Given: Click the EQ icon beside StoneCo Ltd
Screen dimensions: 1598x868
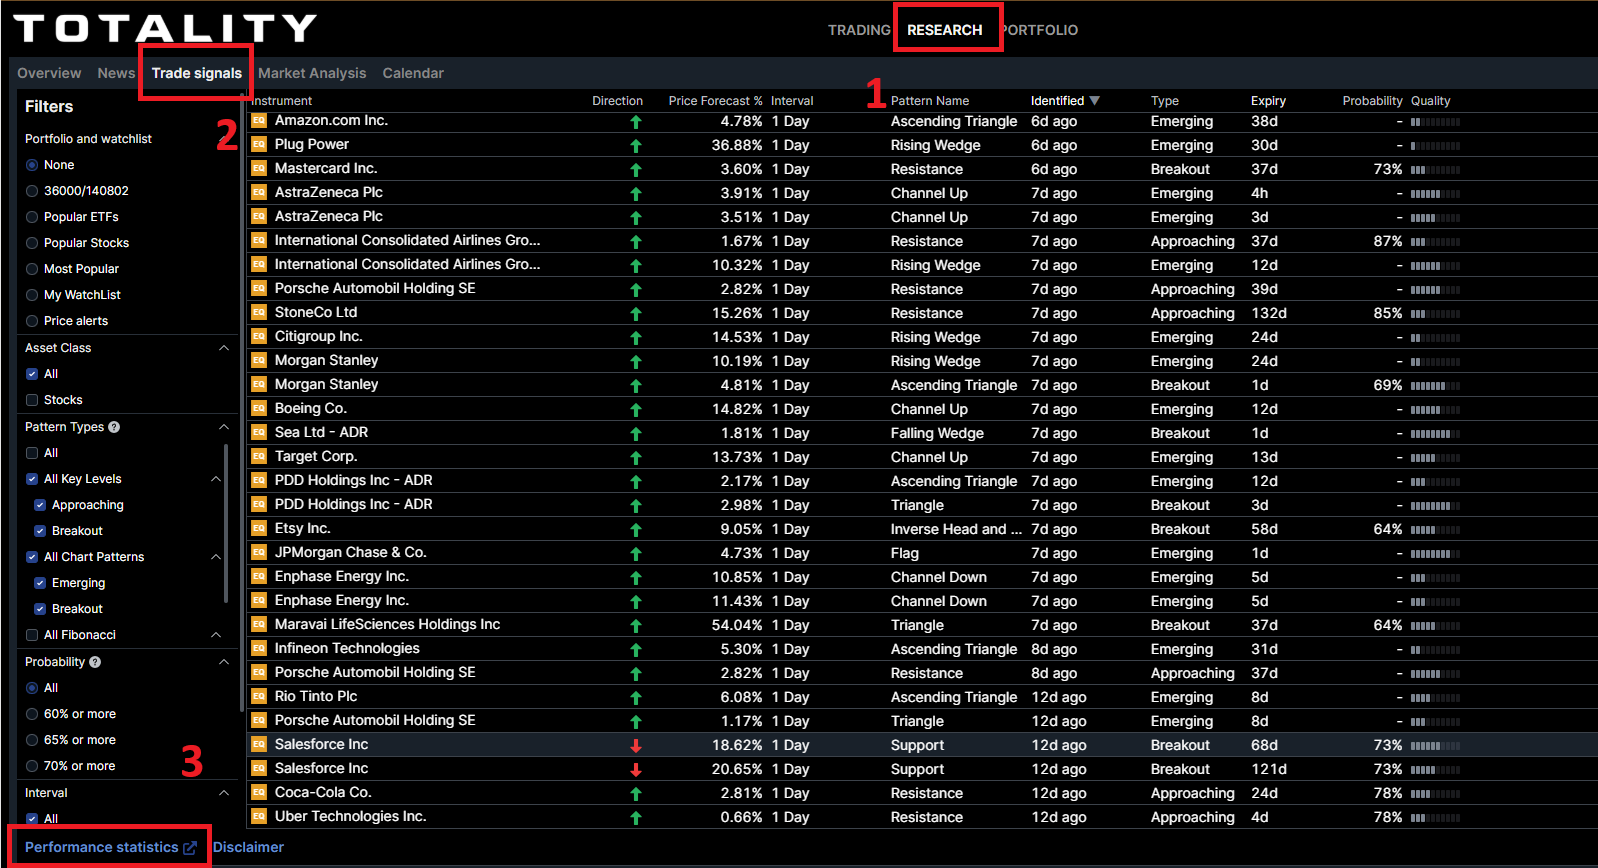Looking at the screenshot, I should tap(259, 313).
